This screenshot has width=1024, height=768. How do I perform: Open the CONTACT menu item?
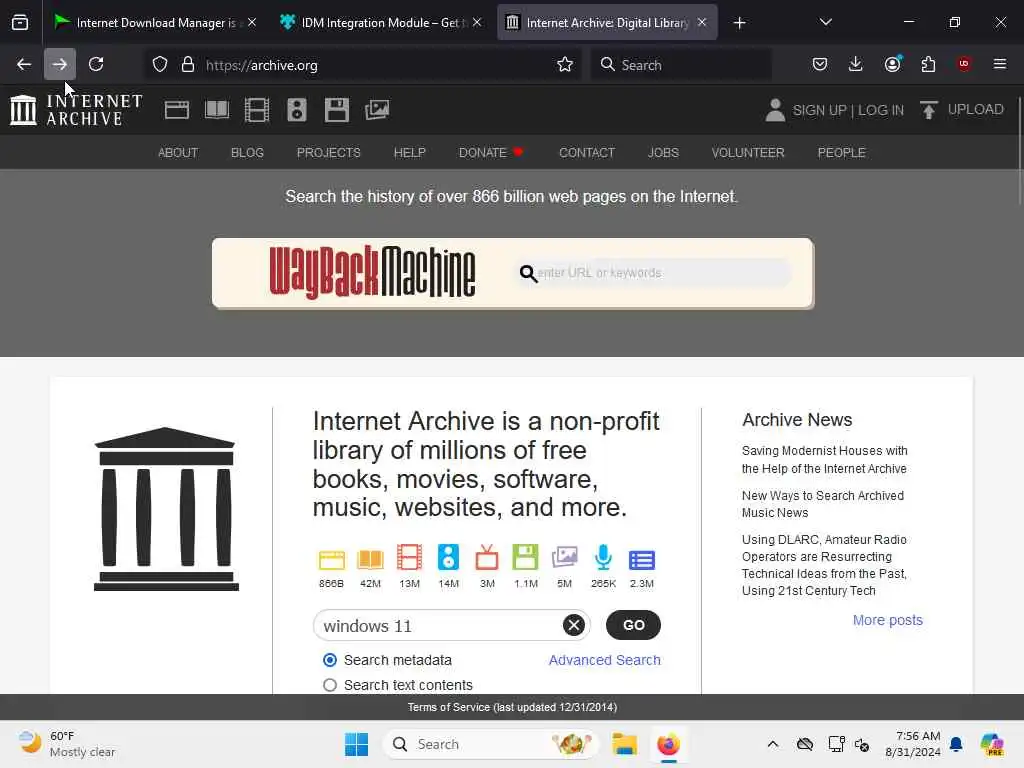586,152
